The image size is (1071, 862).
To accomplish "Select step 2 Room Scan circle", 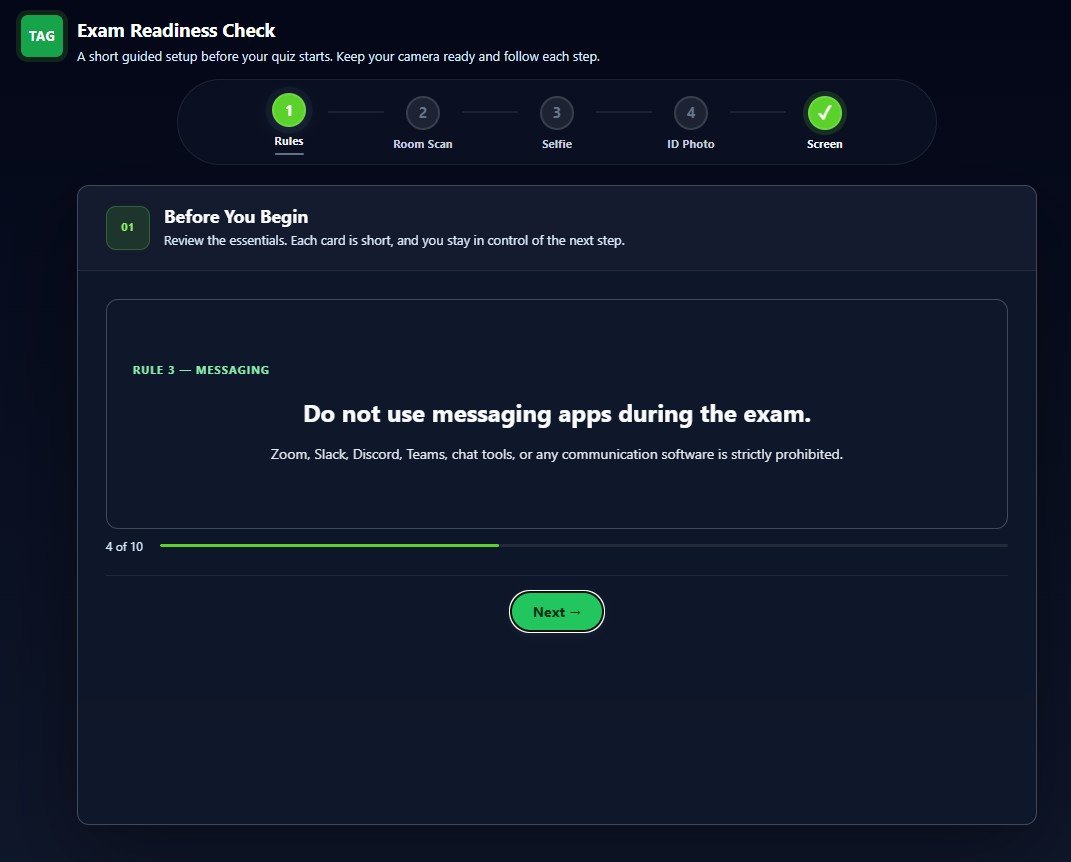I will coord(423,113).
